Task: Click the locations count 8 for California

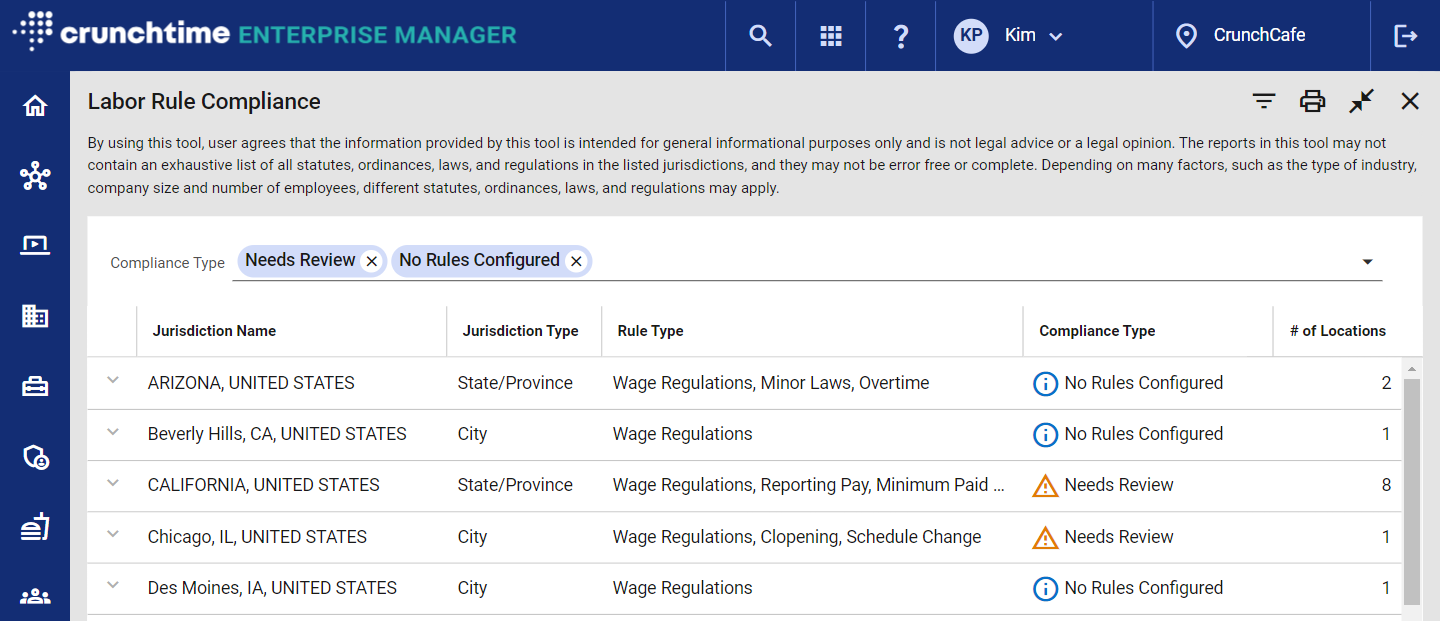Action: 1386,485
